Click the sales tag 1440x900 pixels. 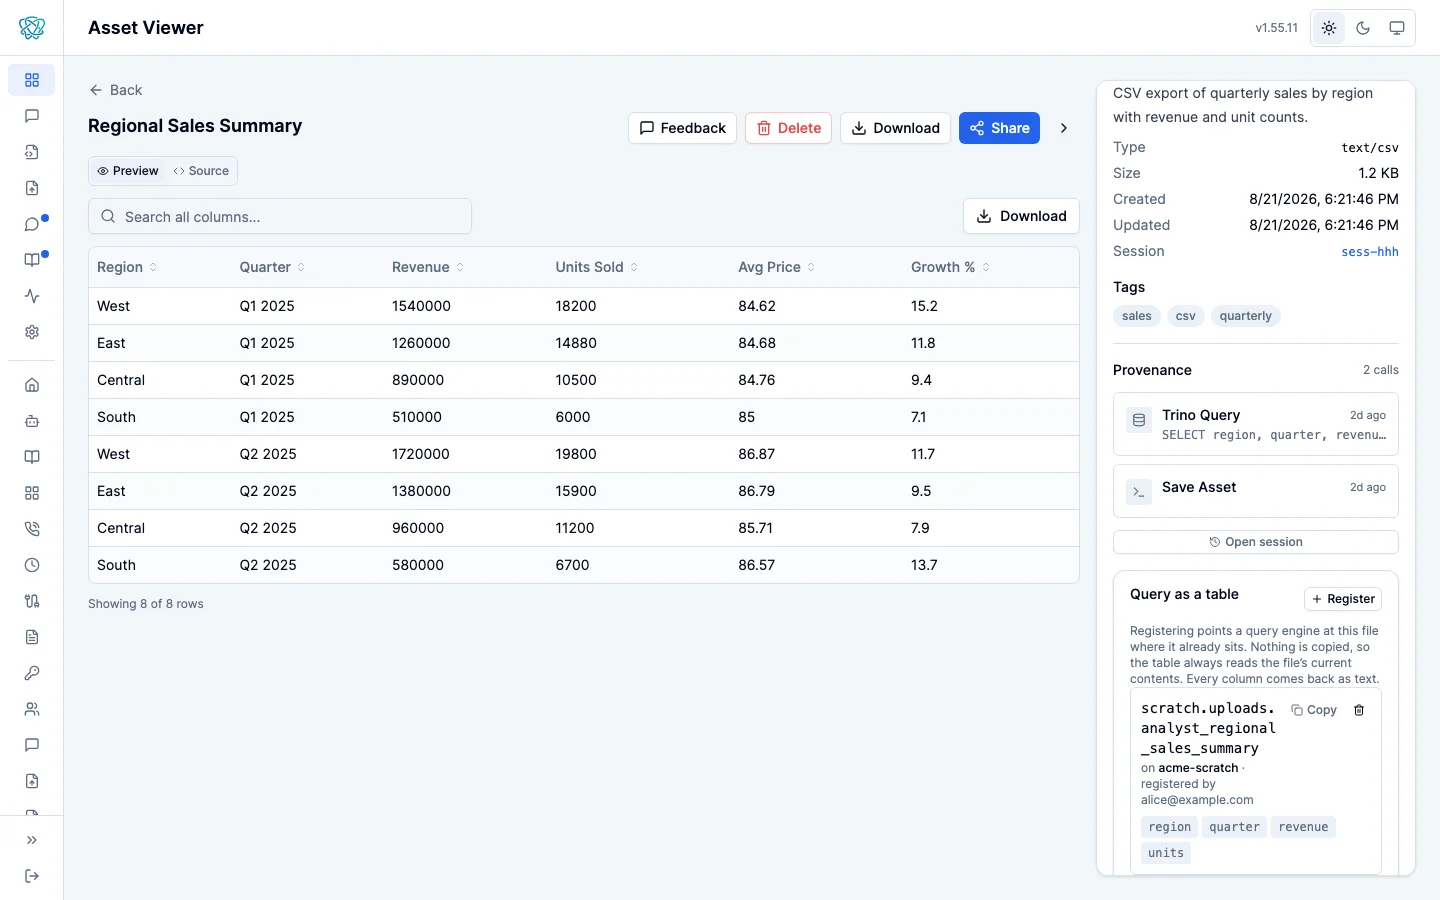point(1137,316)
